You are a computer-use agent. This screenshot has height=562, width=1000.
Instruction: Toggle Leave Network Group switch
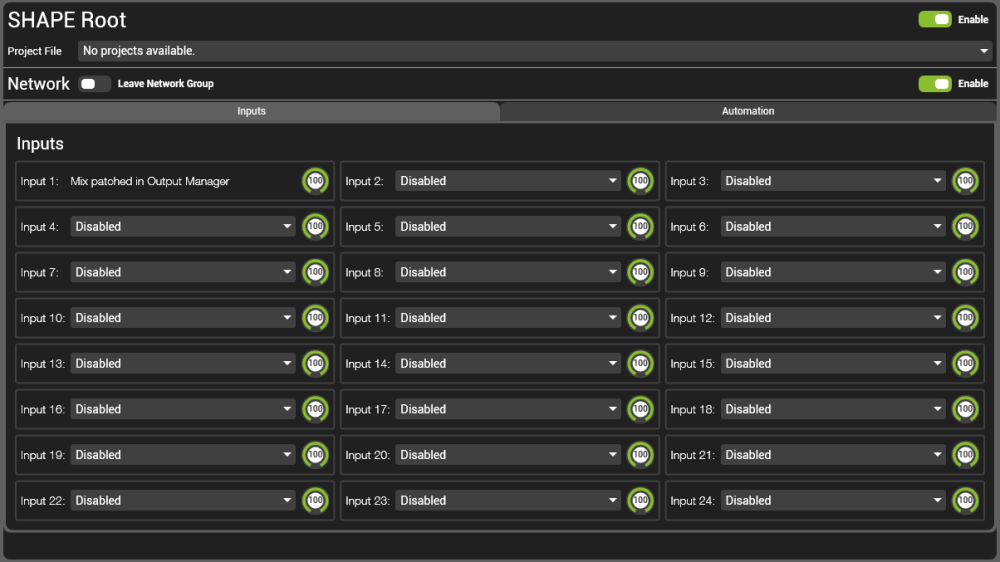coord(95,84)
